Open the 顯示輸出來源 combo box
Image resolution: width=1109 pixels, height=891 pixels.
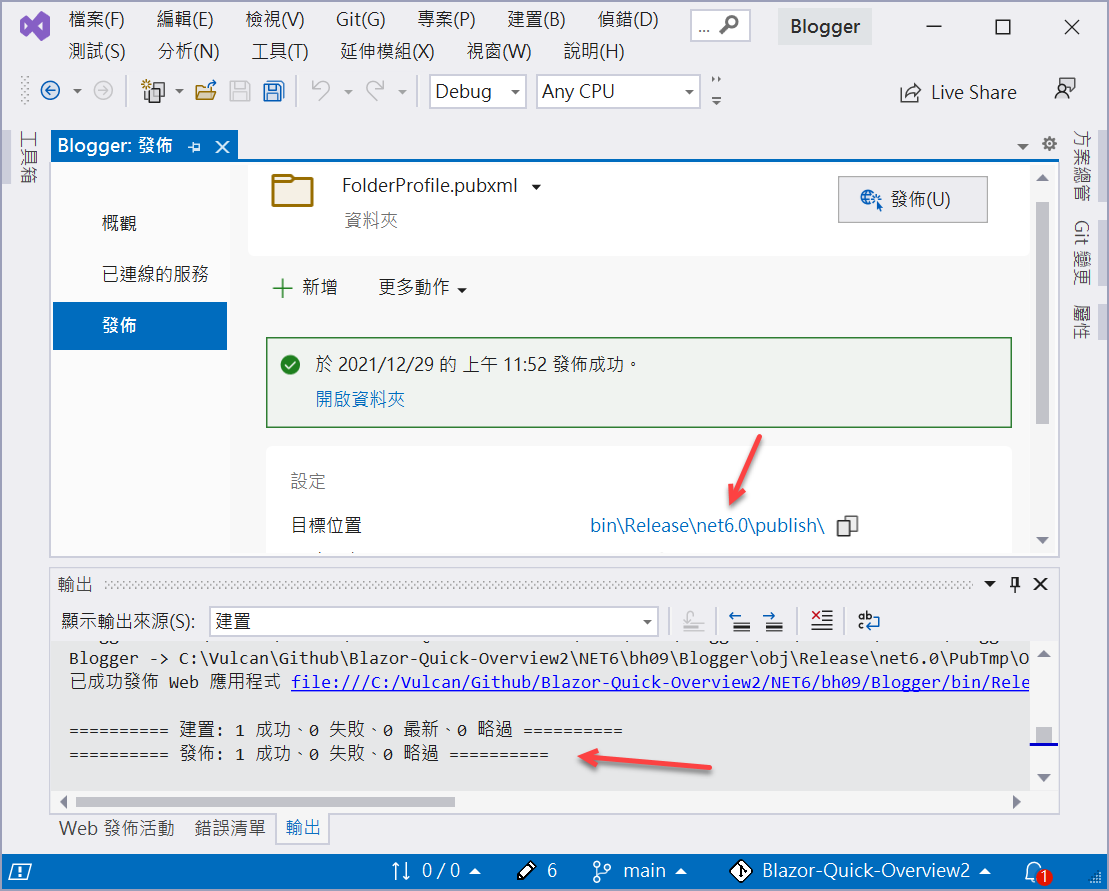(434, 622)
